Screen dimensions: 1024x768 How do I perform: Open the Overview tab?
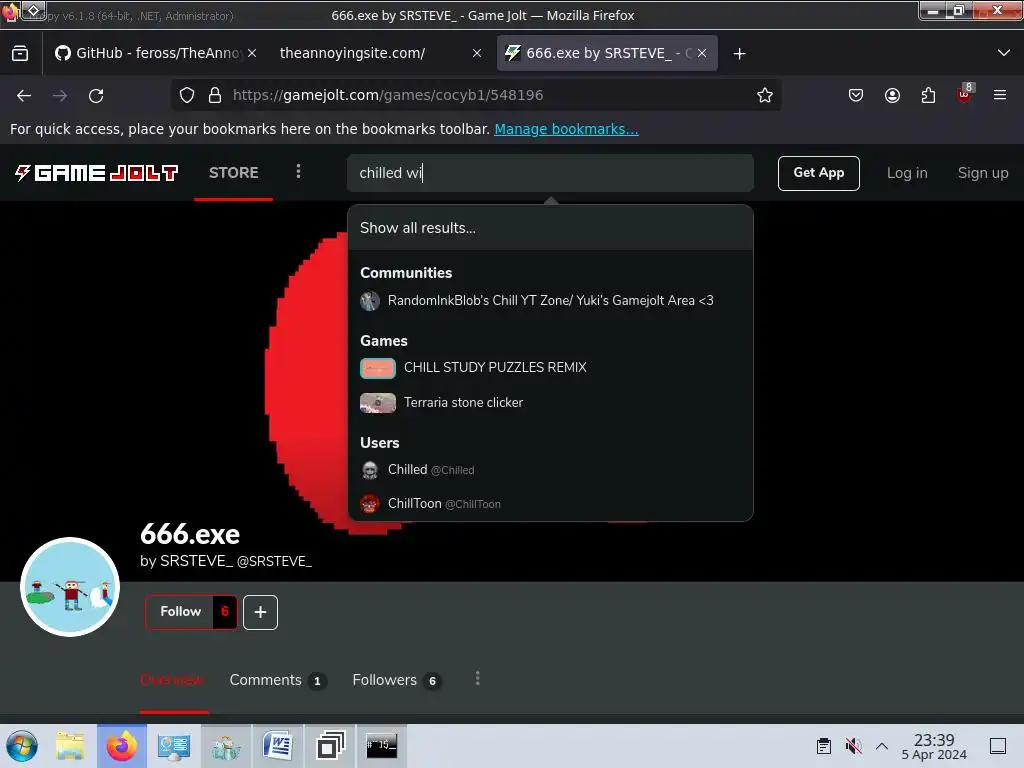pyautogui.click(x=172, y=680)
